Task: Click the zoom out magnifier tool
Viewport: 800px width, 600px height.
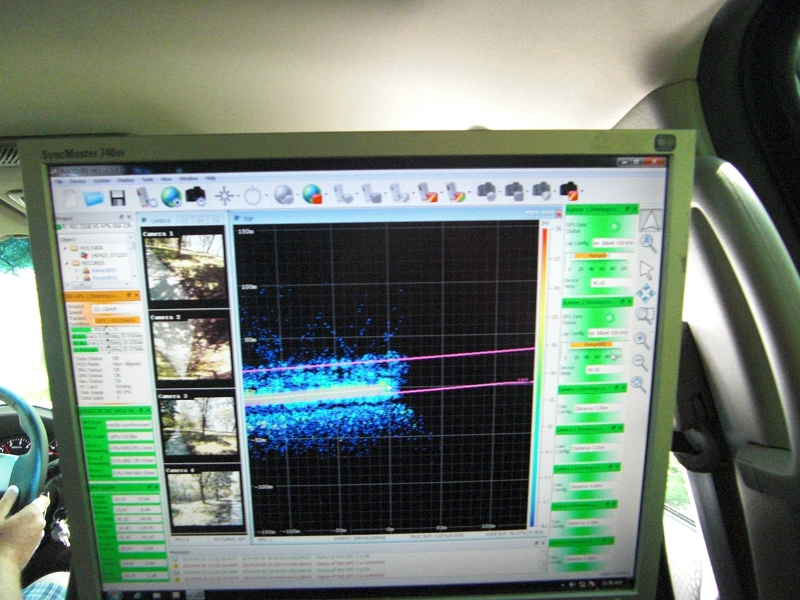Action: tap(641, 361)
